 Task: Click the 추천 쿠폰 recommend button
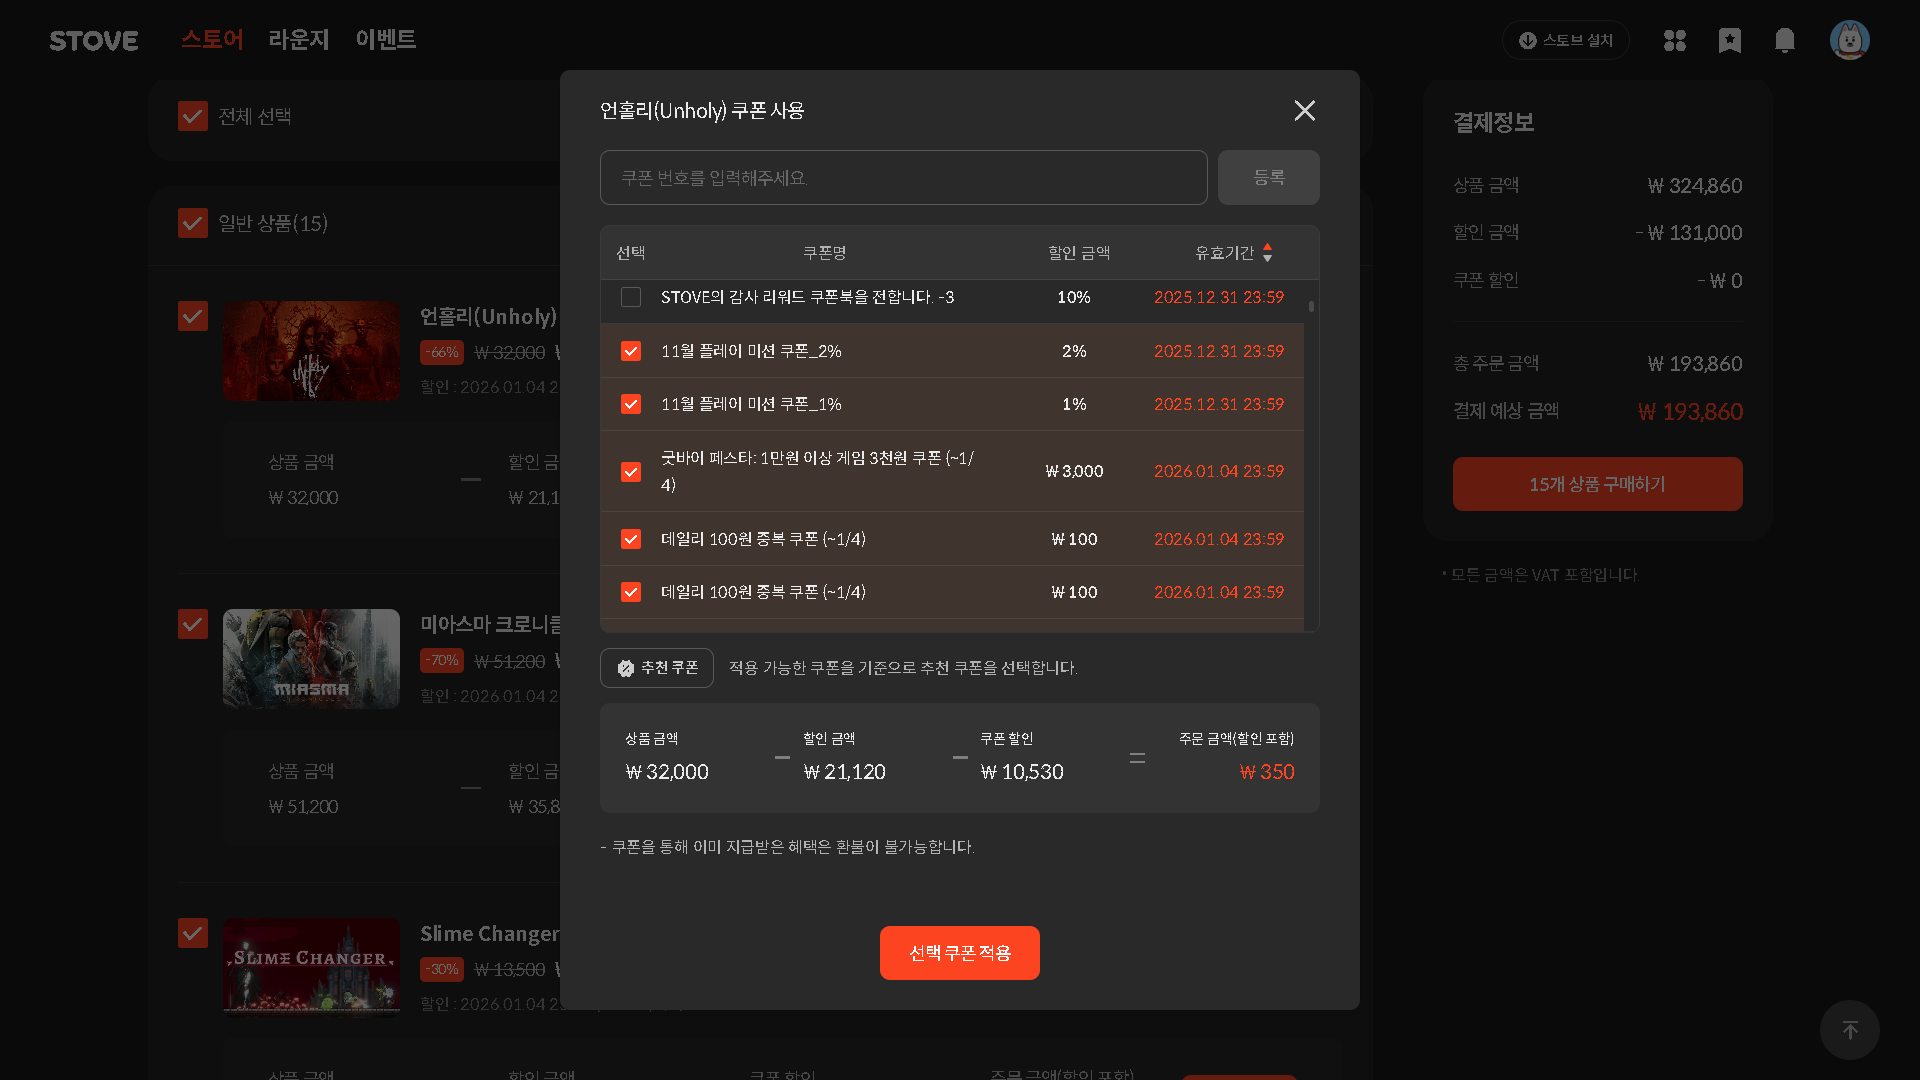pos(656,668)
